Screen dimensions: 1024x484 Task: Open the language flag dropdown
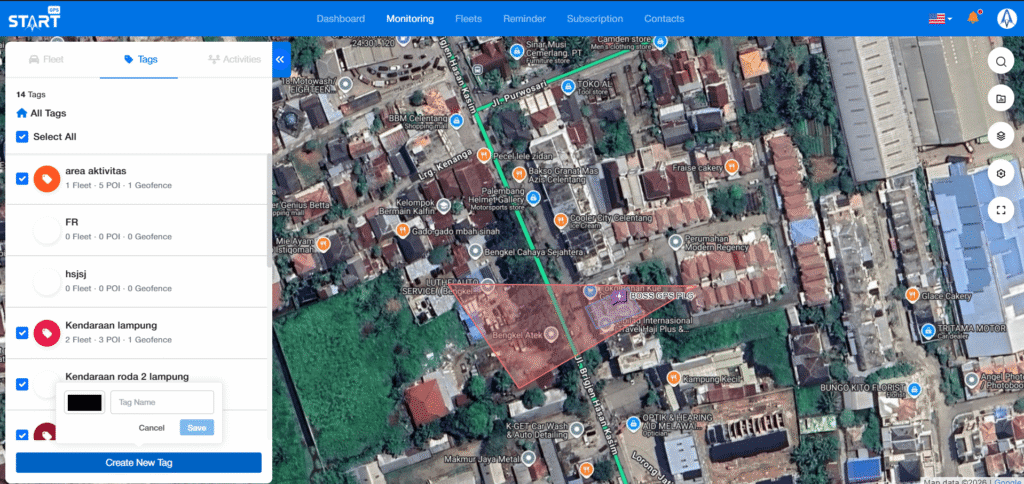pos(939,18)
